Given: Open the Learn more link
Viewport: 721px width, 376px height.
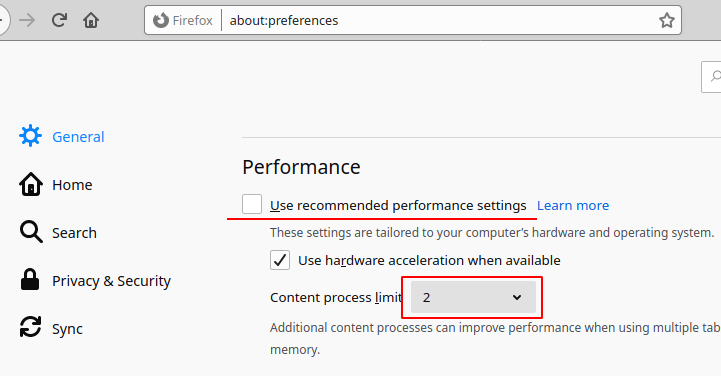Looking at the screenshot, I should (x=573, y=205).
